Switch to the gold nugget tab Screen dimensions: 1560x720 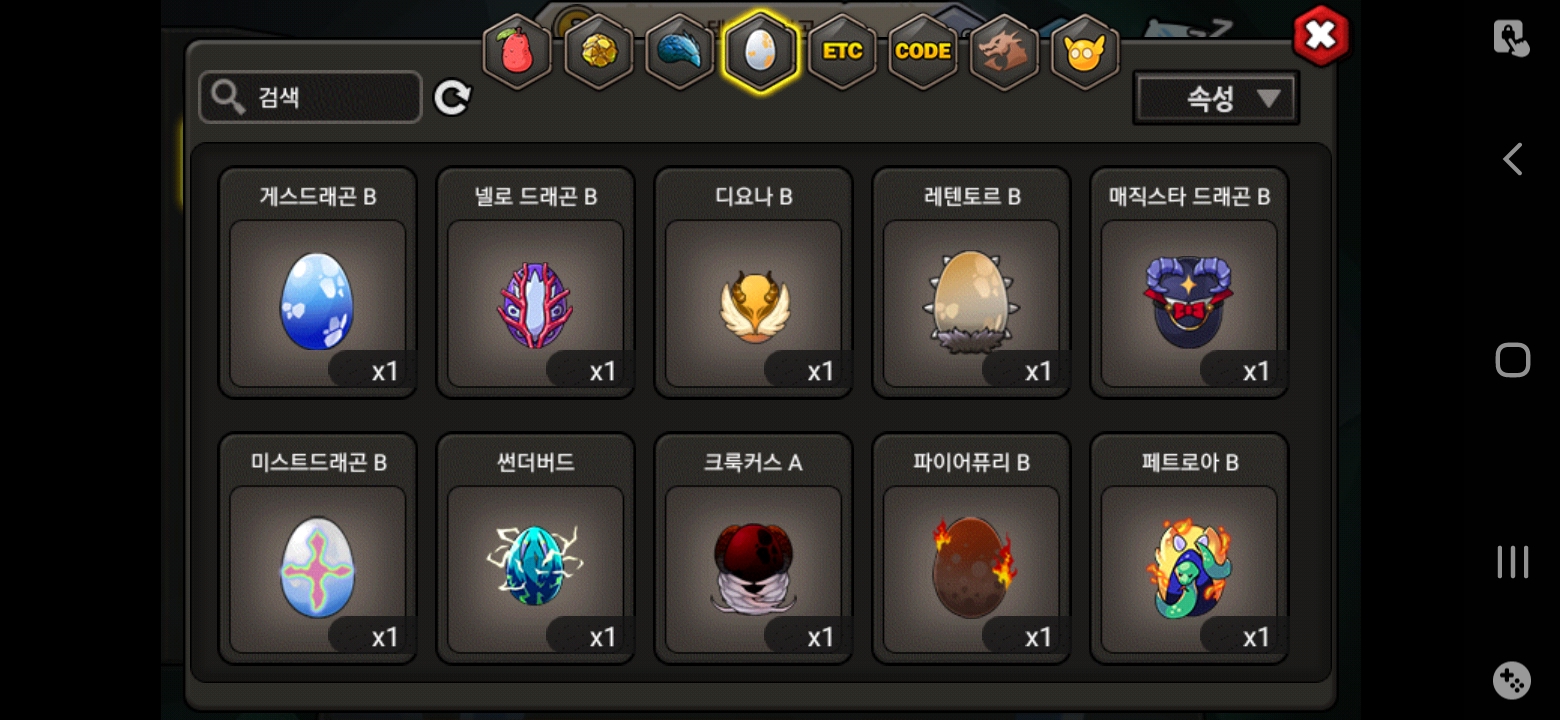click(x=598, y=52)
